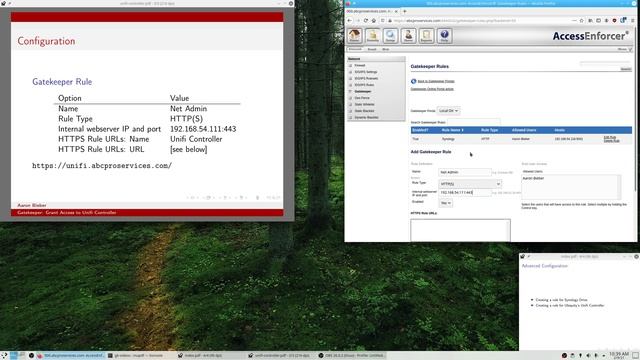Sort by Rule Name column header
This screenshot has height=360, width=640.
tap(452, 130)
